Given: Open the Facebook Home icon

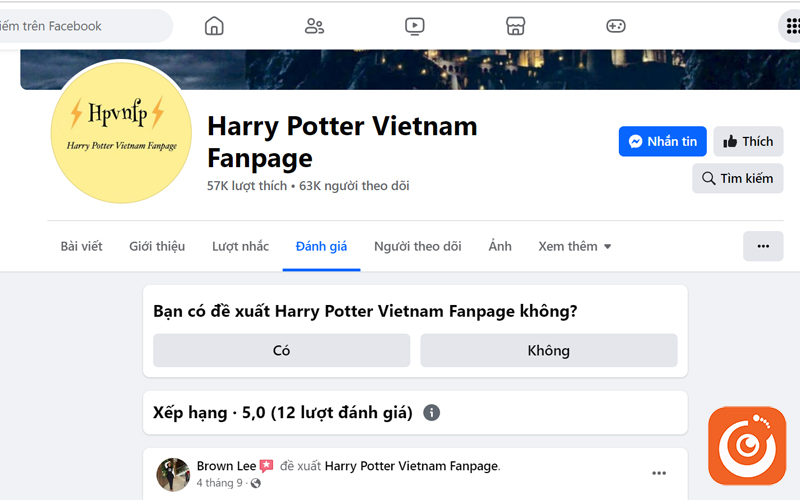Looking at the screenshot, I should (x=214, y=26).
